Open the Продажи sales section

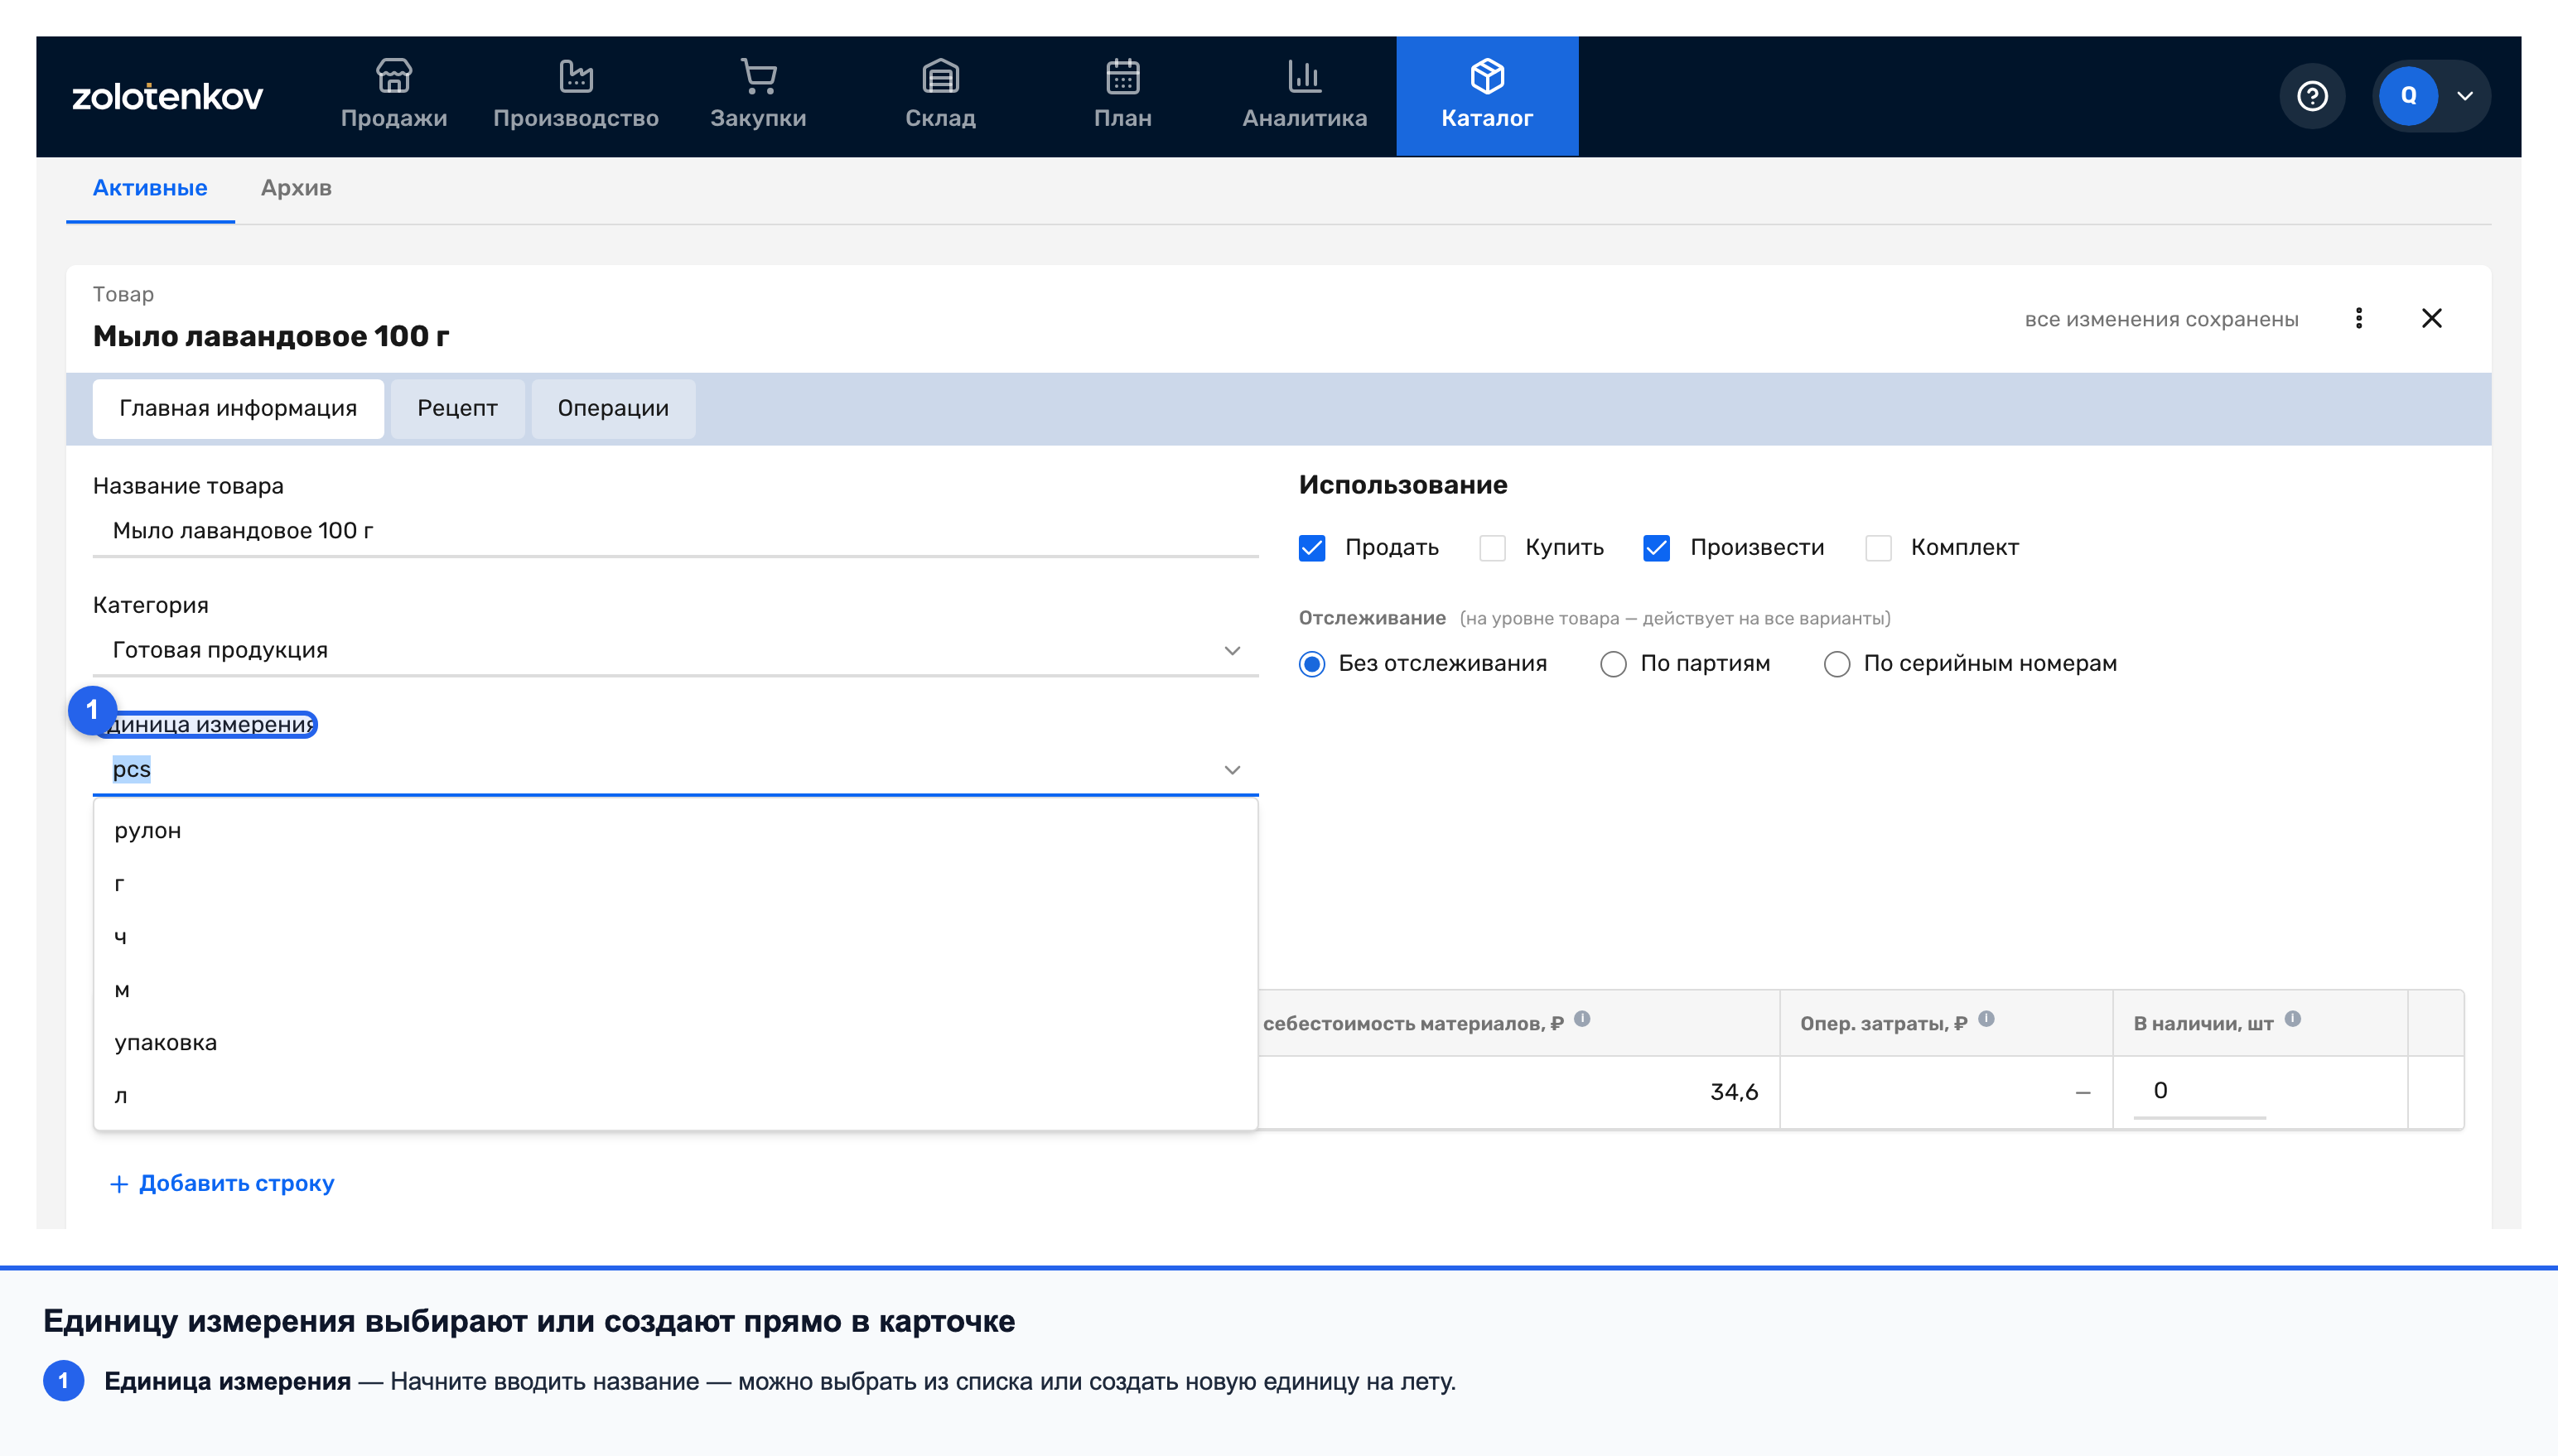[393, 96]
